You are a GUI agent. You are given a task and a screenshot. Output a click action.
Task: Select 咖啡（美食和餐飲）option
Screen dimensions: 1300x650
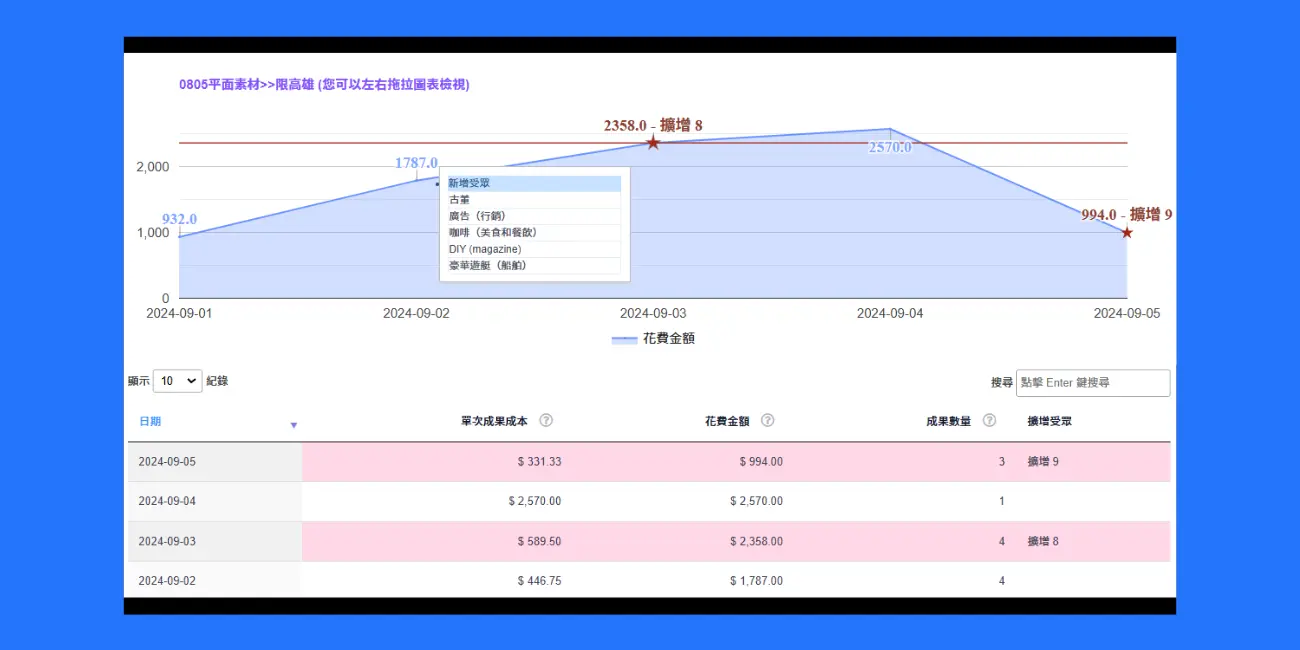coord(534,232)
